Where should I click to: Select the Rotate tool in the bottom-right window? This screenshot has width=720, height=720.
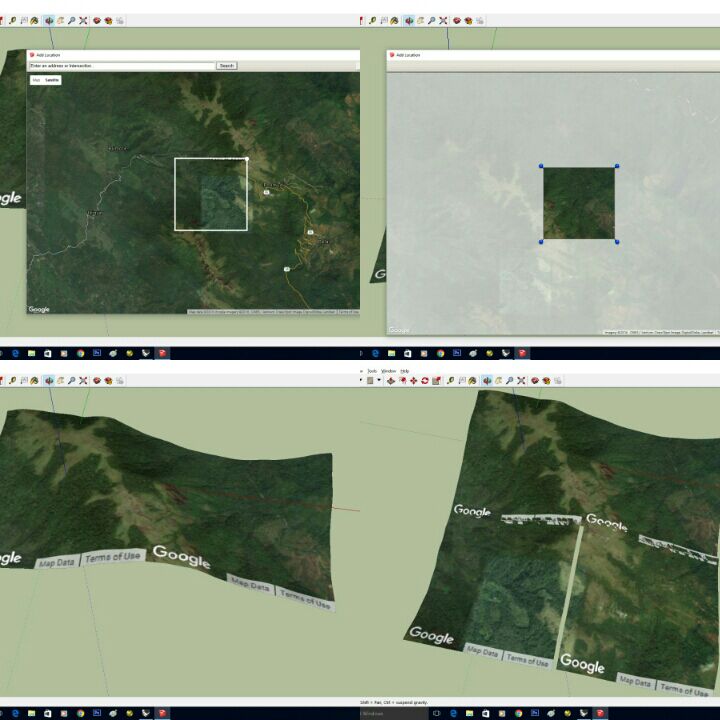[x=425, y=381]
